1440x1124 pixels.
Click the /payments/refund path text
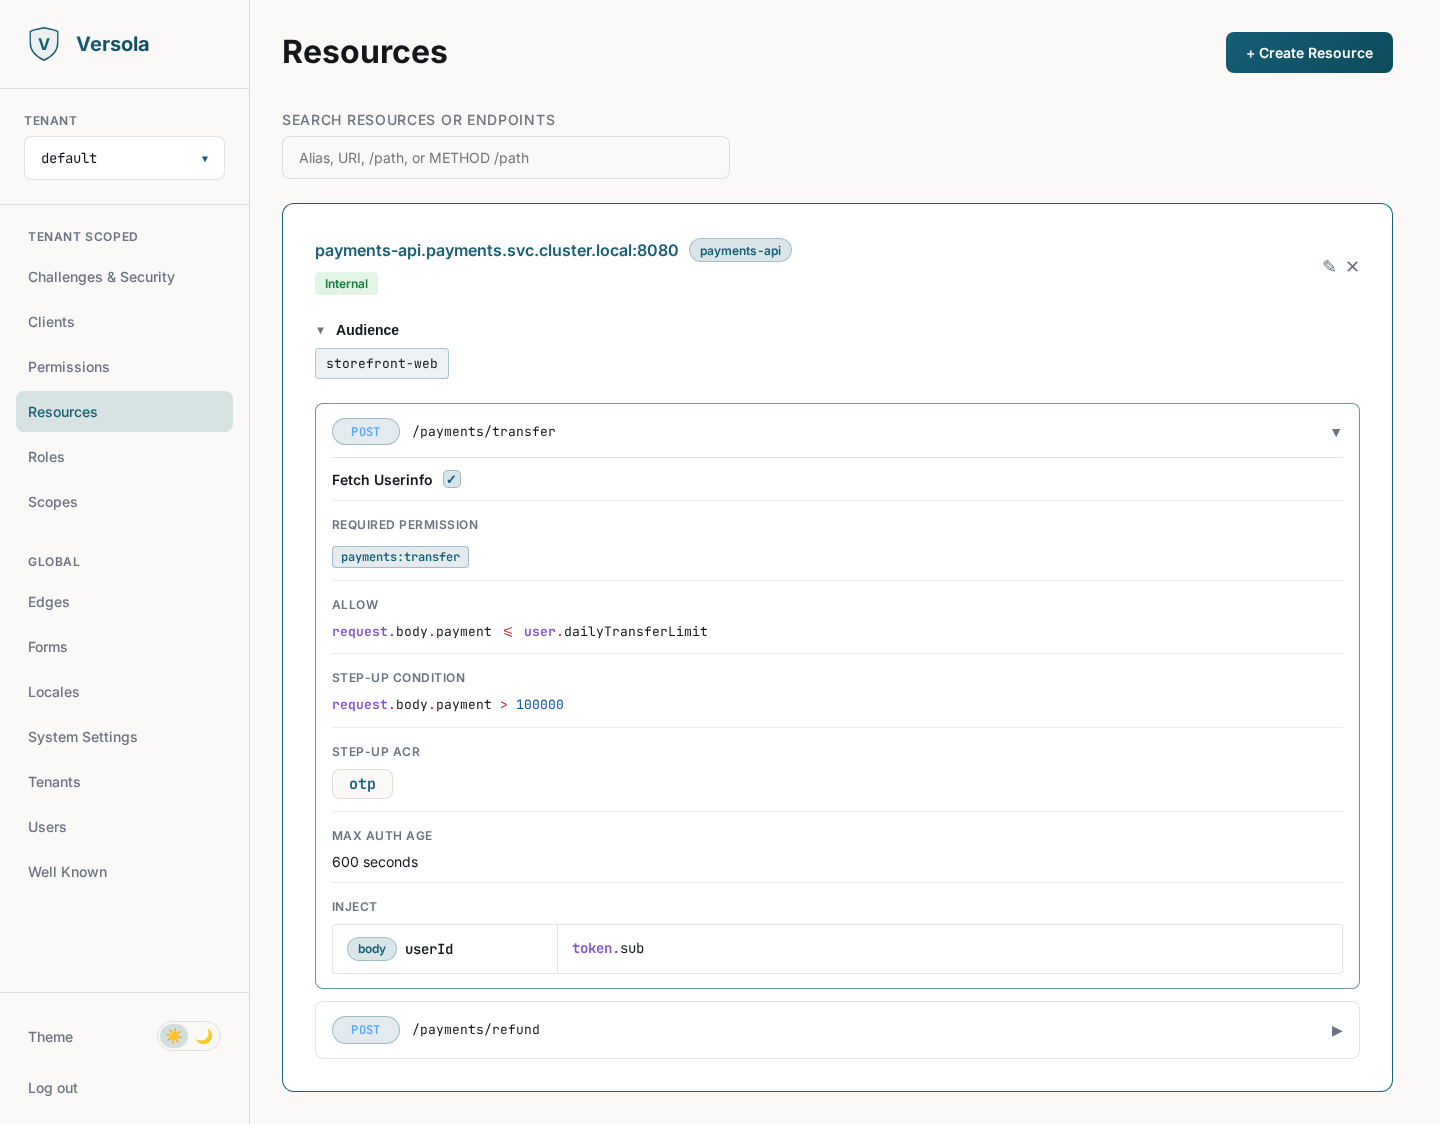(476, 1030)
